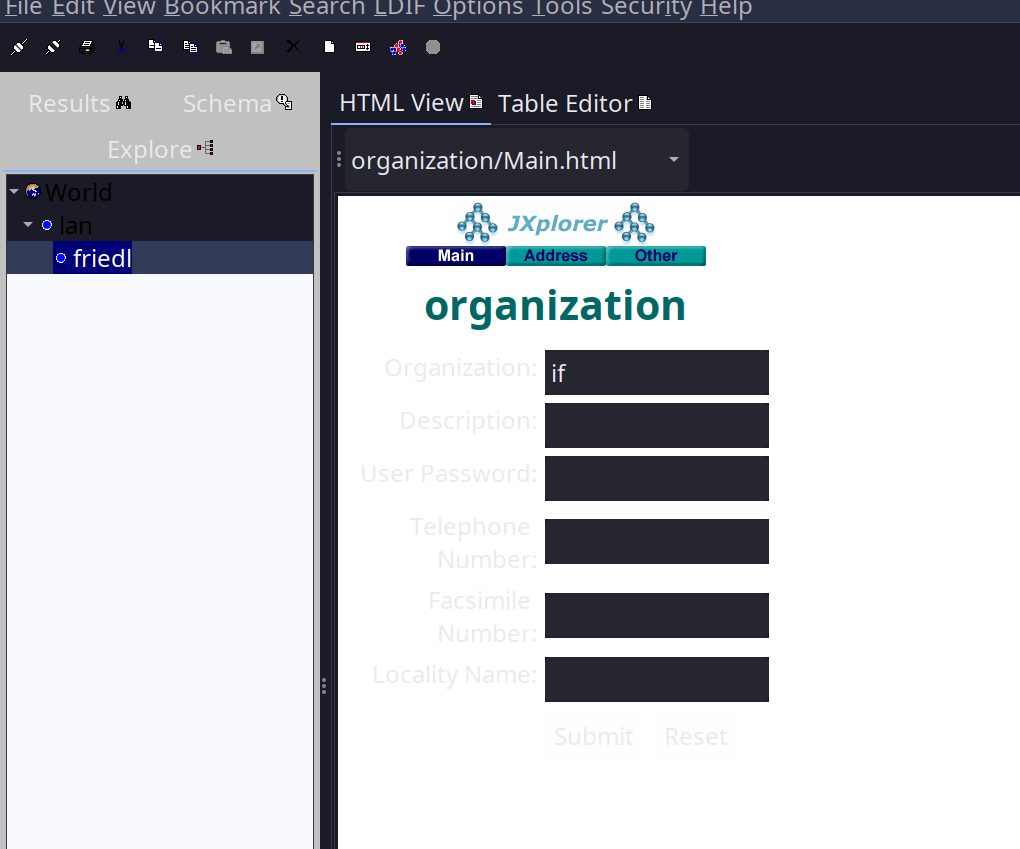Click the Disconnect toolbar icon

[x=53, y=47]
